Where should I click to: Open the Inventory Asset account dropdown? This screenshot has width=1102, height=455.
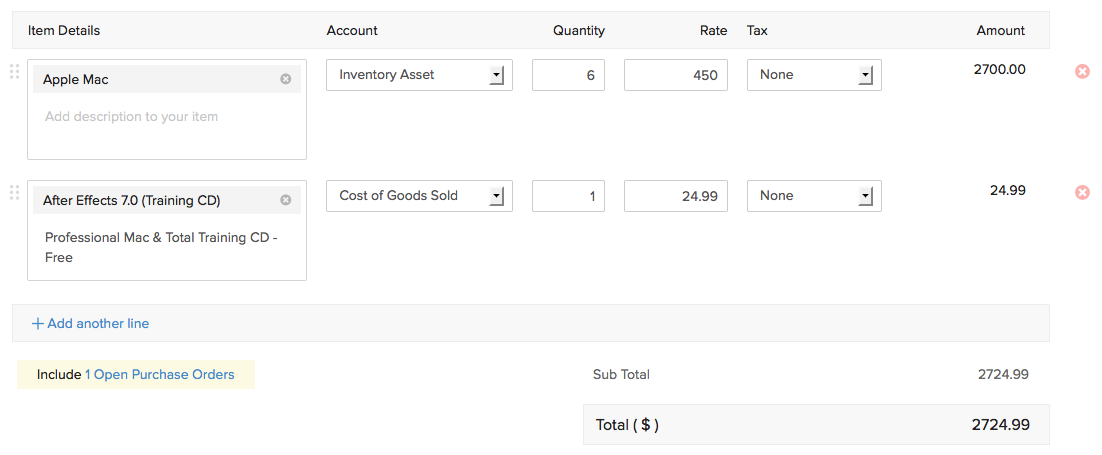point(497,75)
